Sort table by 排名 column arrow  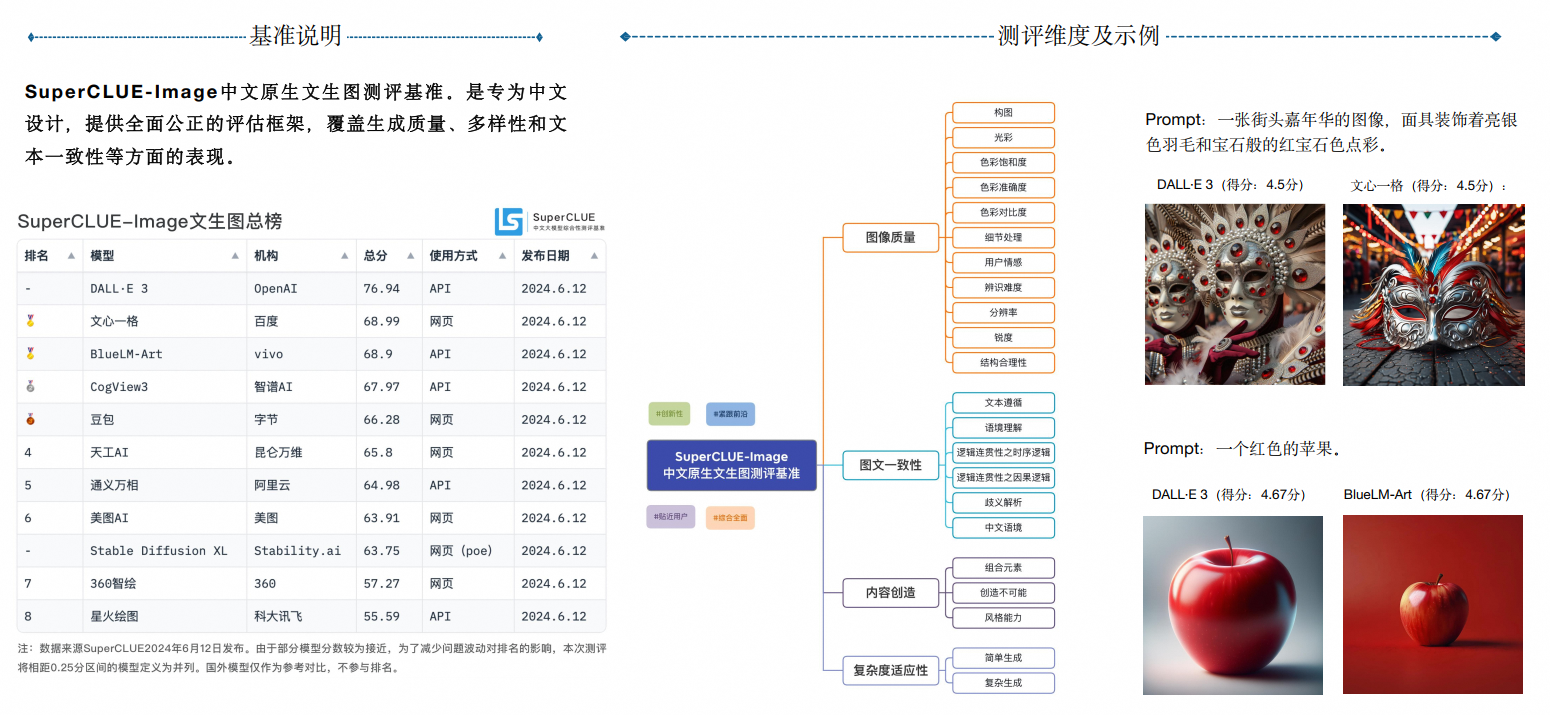(x=71, y=256)
